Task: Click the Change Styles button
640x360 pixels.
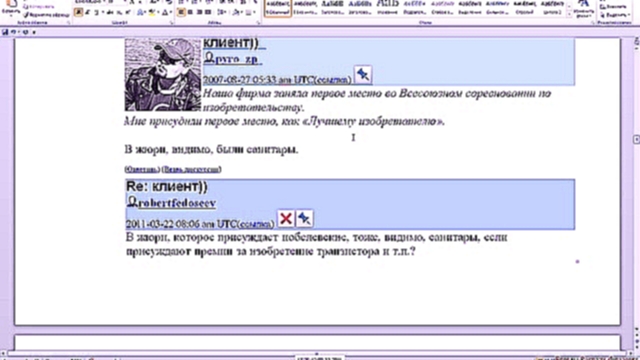Action: [584, 9]
